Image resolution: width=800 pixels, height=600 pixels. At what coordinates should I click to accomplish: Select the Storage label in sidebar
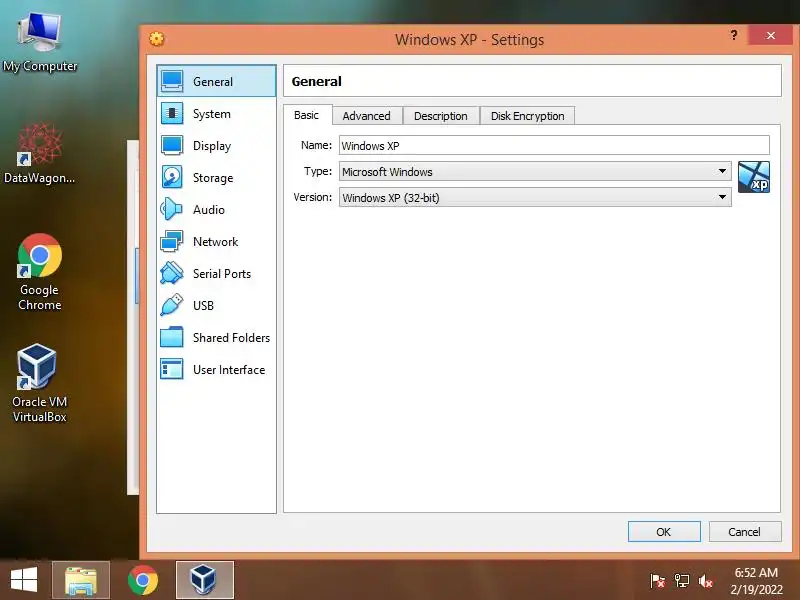tap(213, 178)
